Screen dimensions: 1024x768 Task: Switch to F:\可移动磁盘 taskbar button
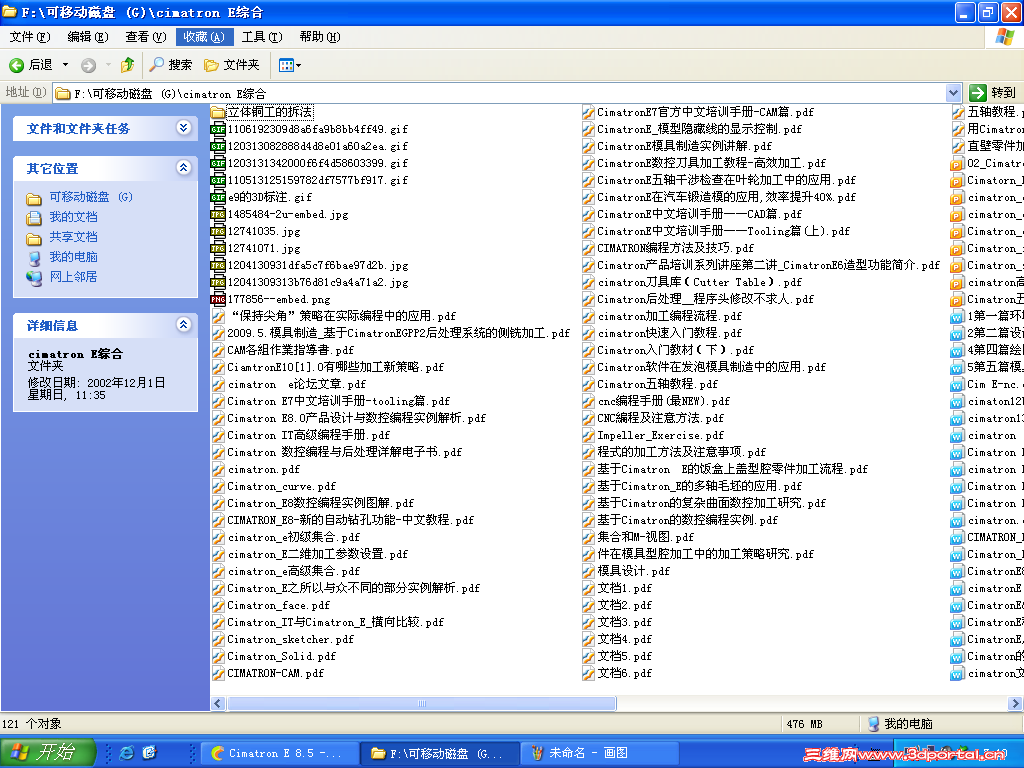pyautogui.click(x=440, y=753)
